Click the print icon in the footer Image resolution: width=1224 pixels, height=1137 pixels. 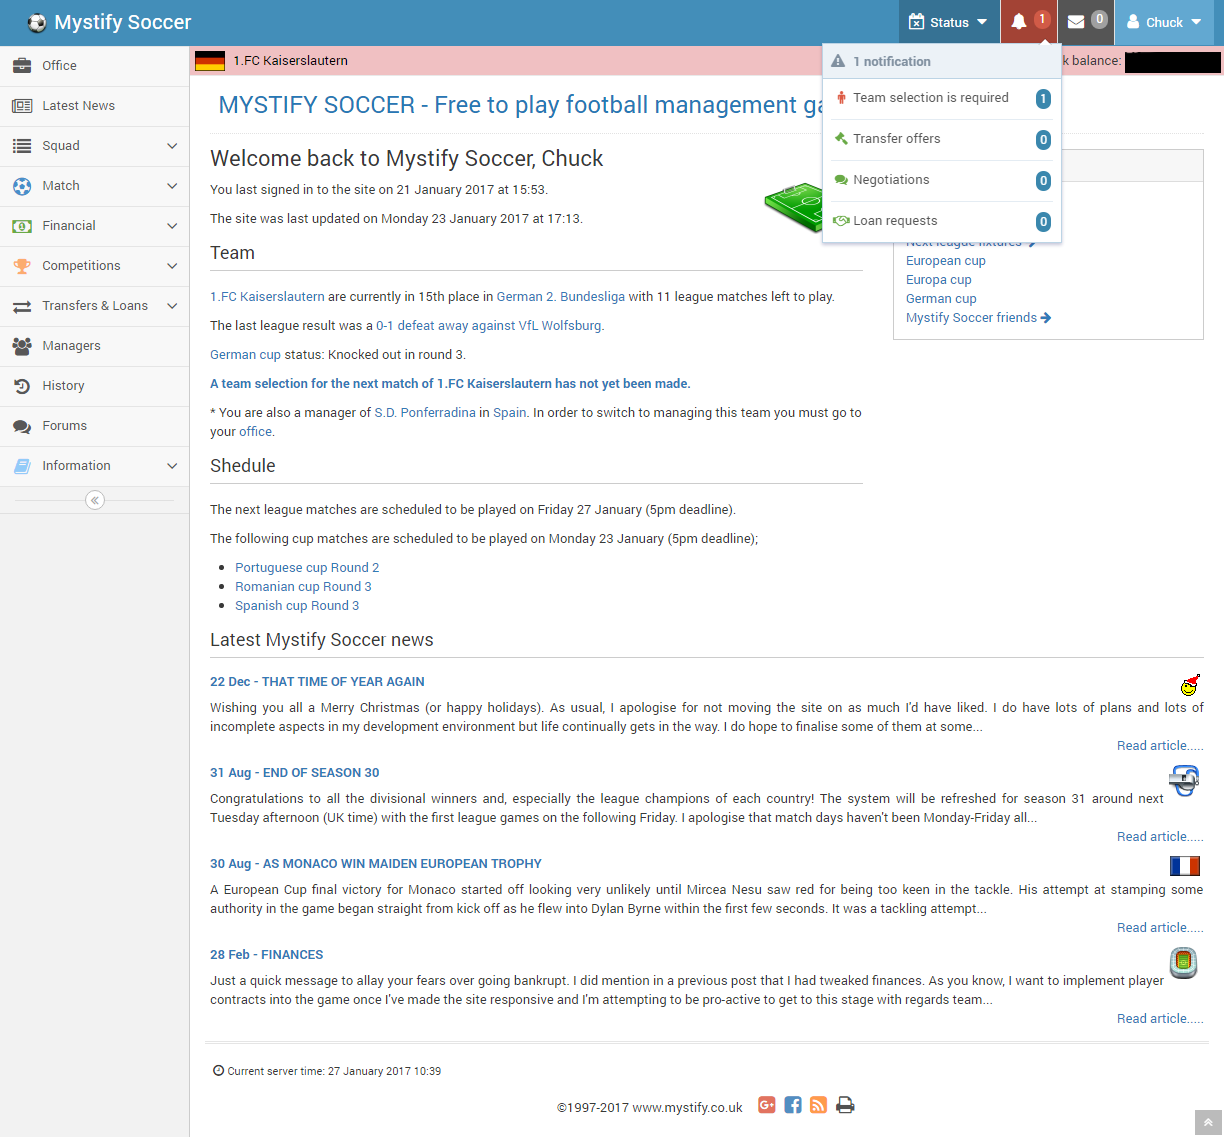(845, 1105)
